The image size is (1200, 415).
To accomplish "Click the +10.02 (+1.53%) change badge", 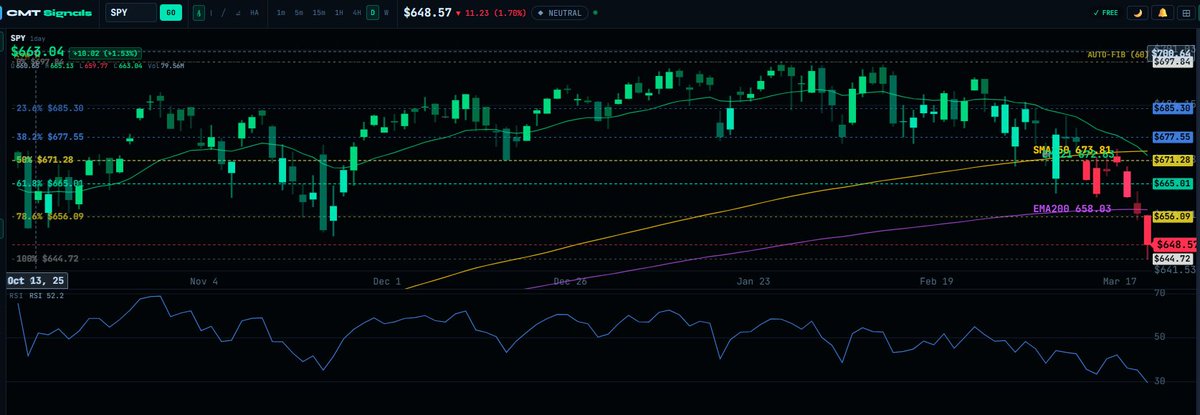I will (x=104, y=51).
